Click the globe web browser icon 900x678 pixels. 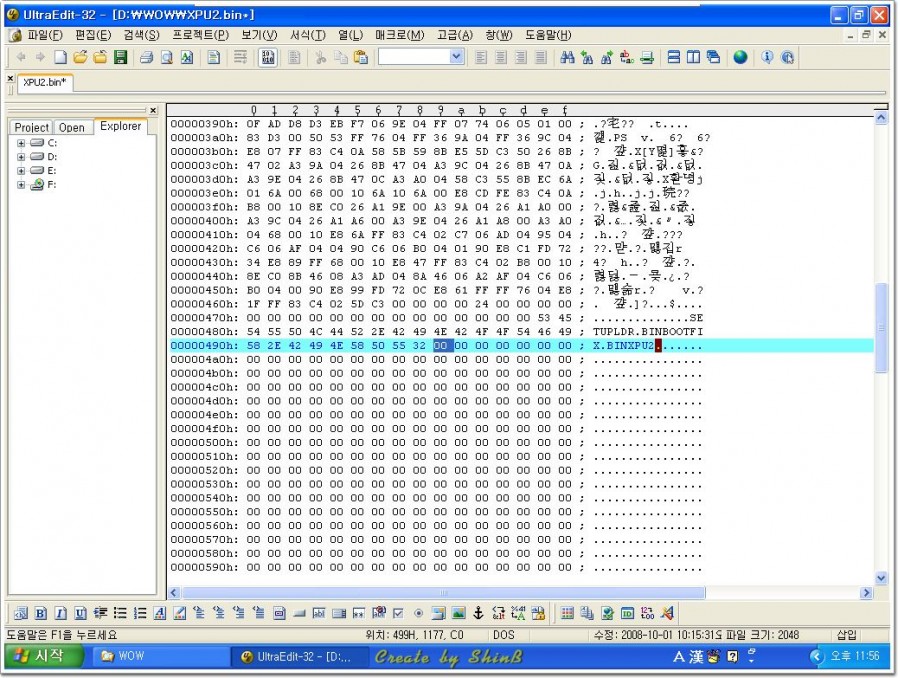(x=740, y=57)
